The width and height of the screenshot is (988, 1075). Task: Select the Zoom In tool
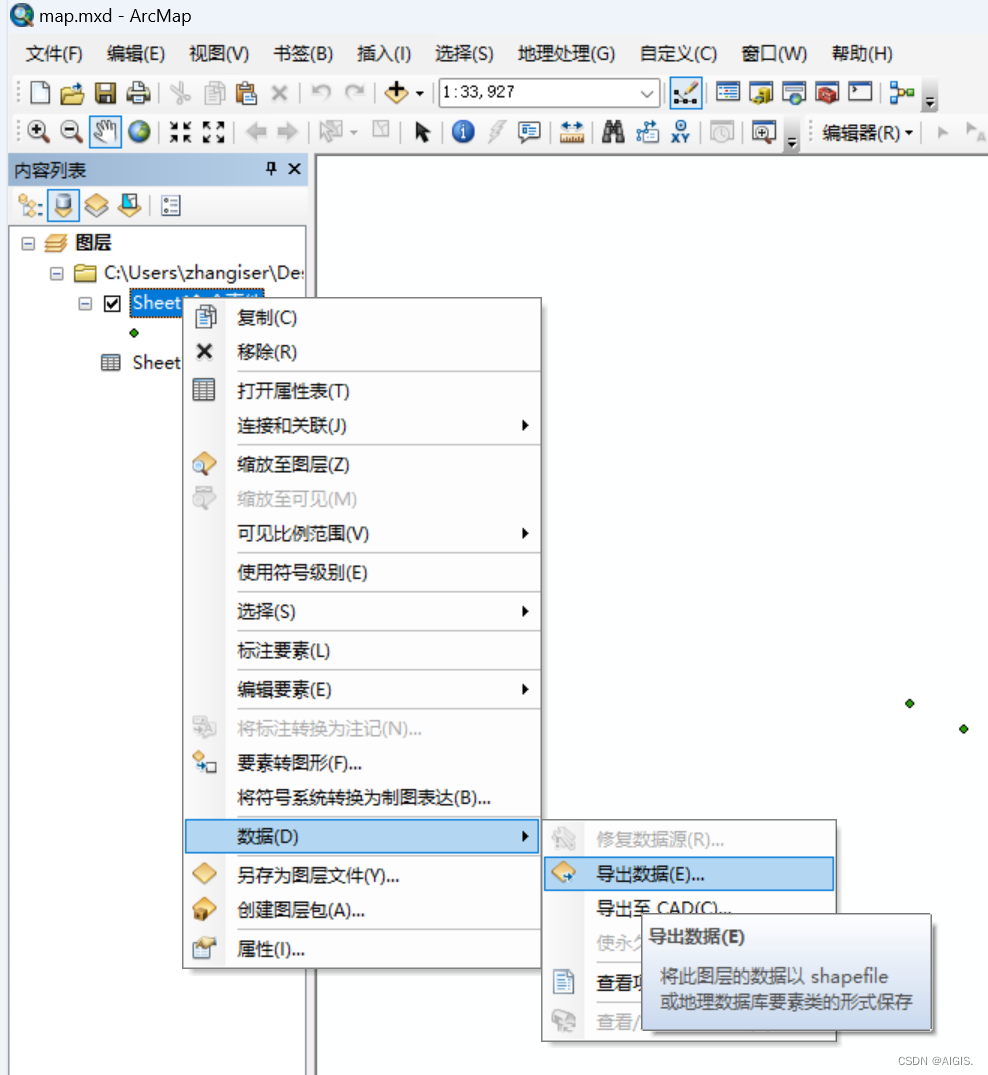click(38, 132)
